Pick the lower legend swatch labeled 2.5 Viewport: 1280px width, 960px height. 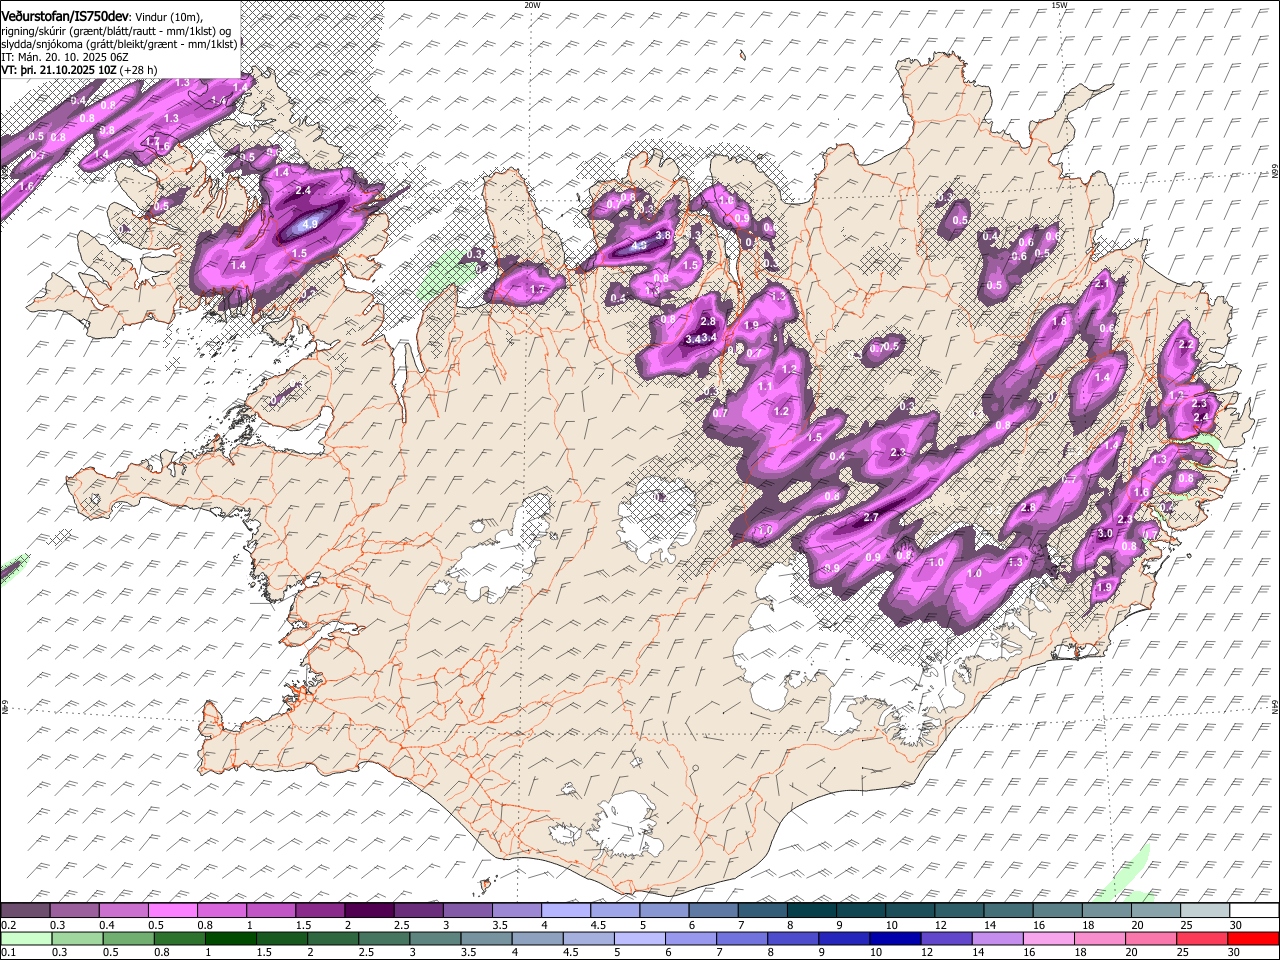(384, 938)
